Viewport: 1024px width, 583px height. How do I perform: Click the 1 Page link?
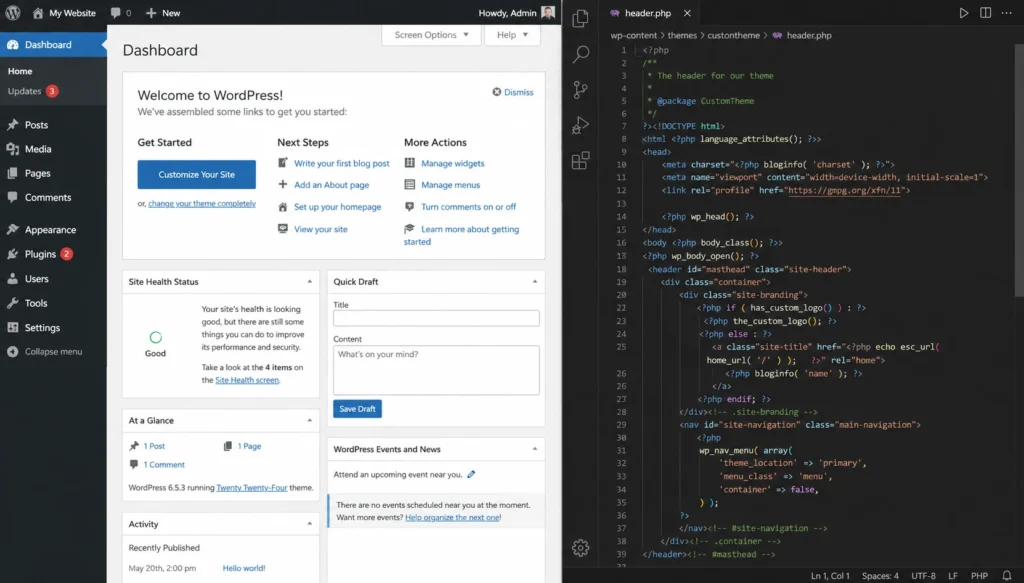click(x=249, y=446)
